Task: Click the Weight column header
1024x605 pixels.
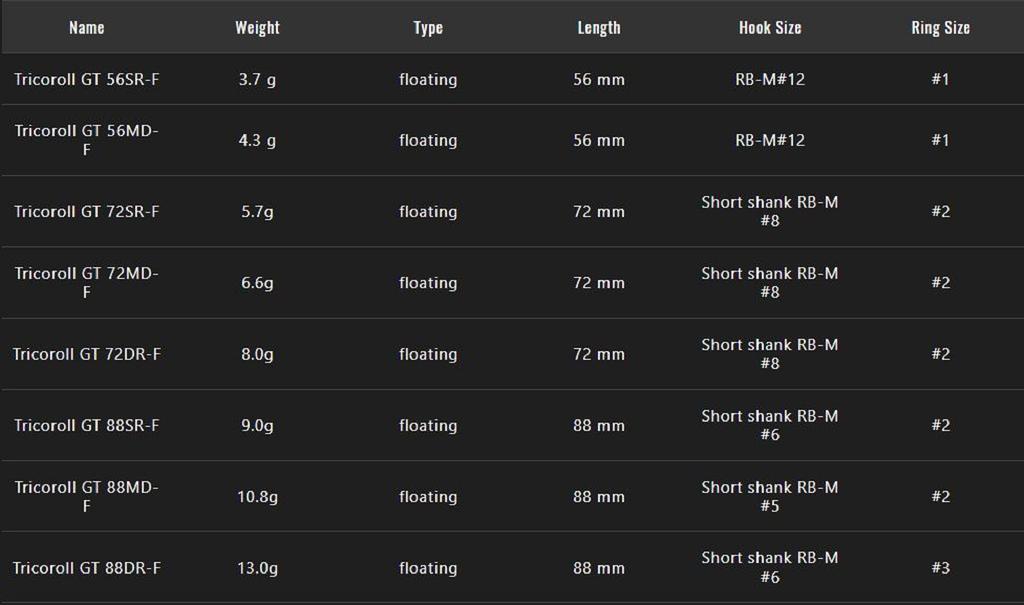Action: click(257, 28)
